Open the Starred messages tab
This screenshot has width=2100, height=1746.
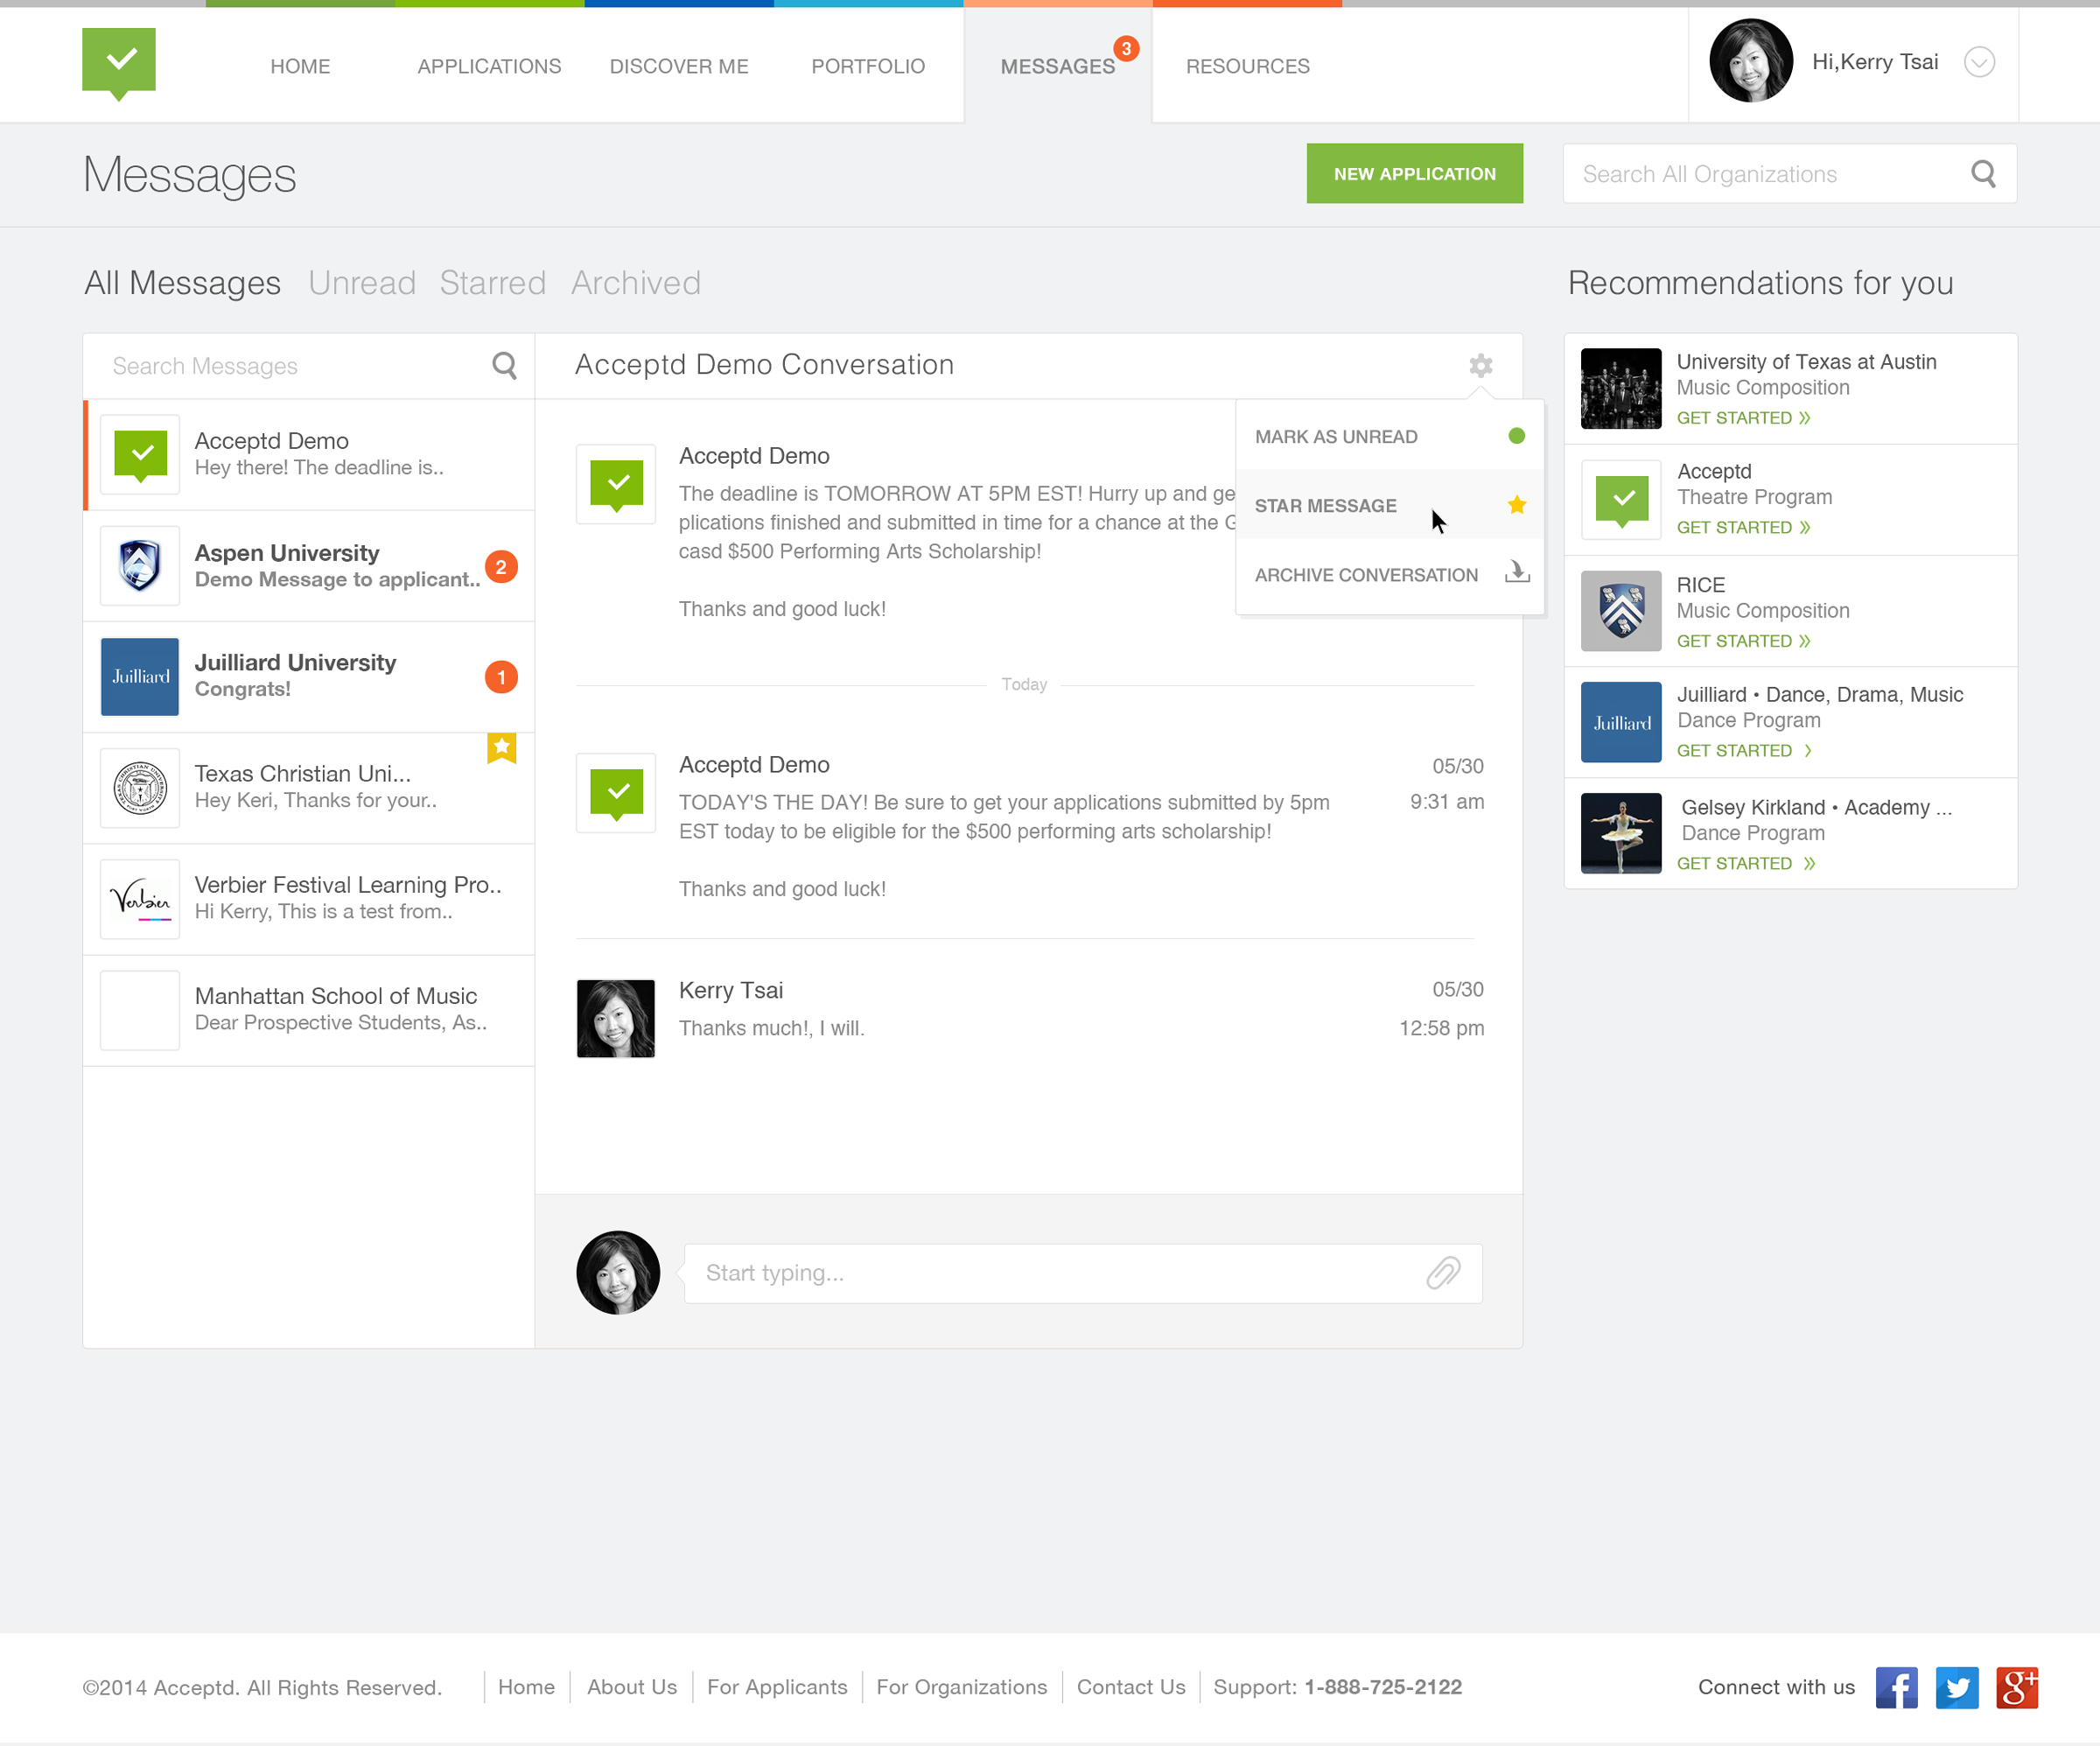(492, 283)
